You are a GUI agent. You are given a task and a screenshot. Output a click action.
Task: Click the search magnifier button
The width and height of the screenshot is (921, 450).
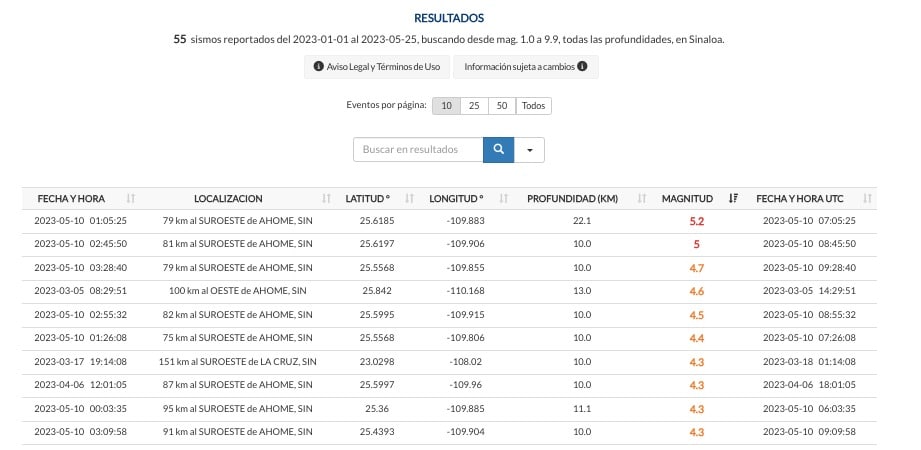coord(498,150)
